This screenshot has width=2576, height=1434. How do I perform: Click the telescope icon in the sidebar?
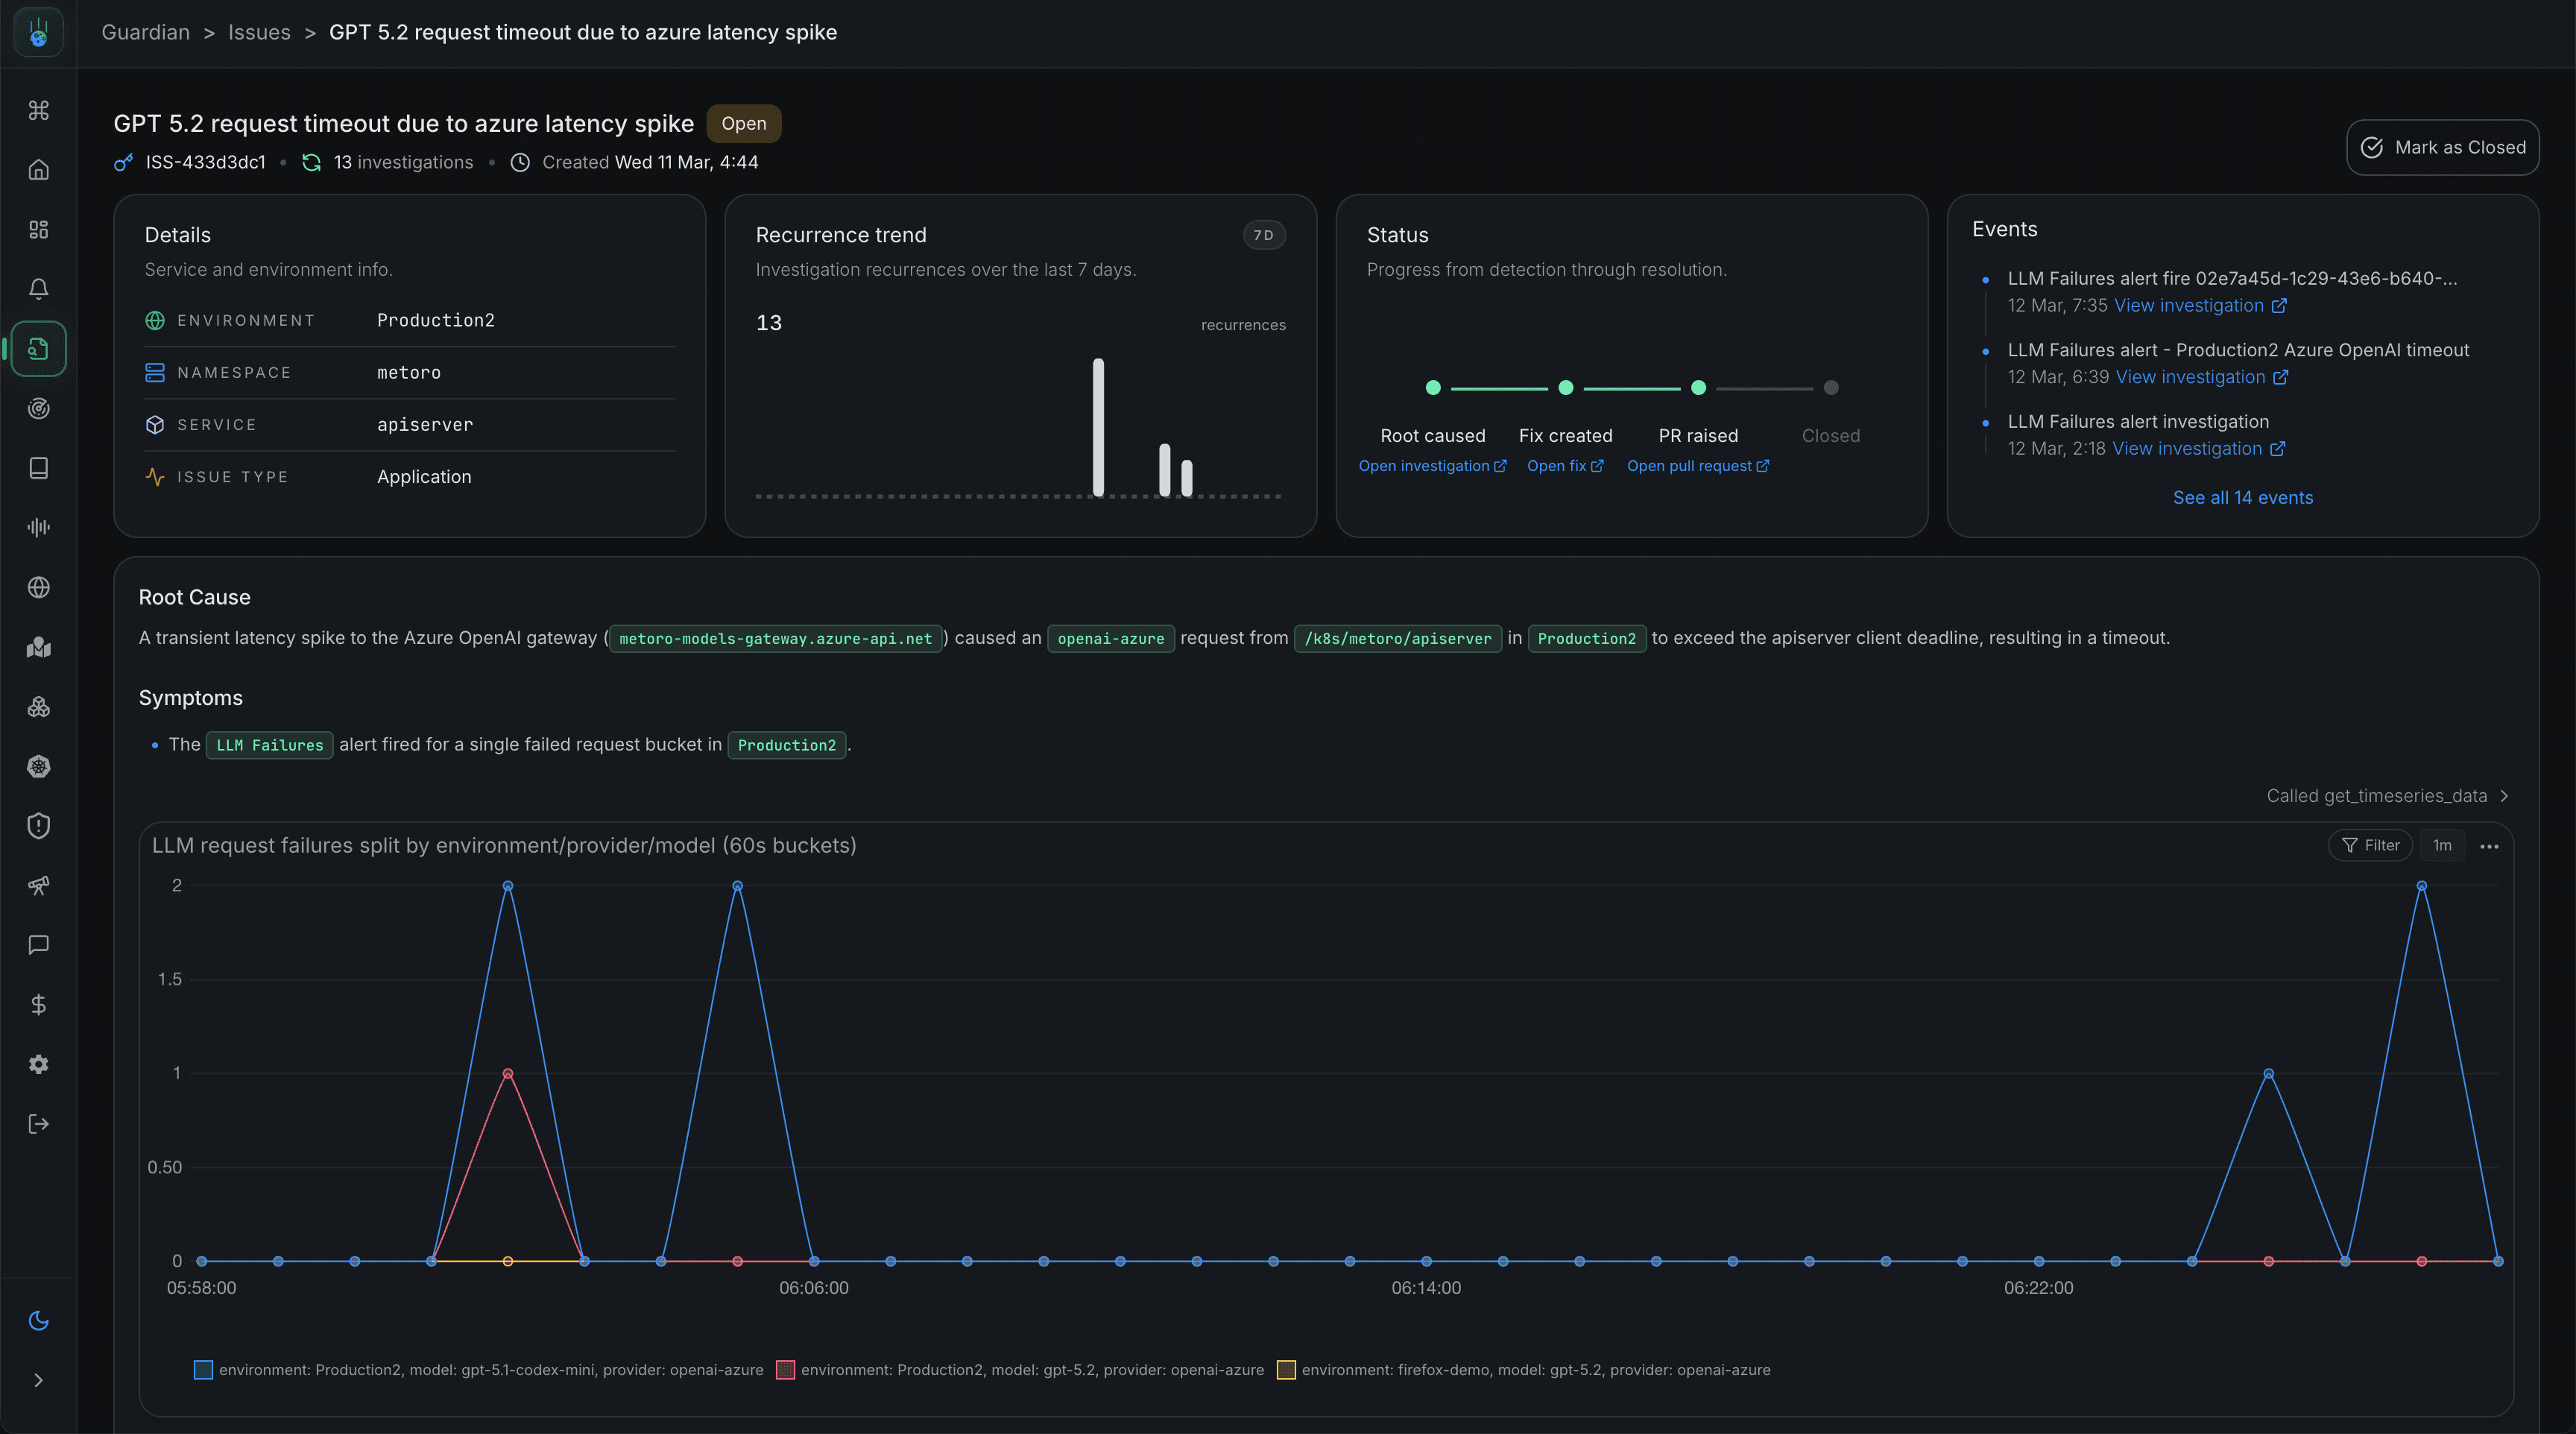pos(38,886)
